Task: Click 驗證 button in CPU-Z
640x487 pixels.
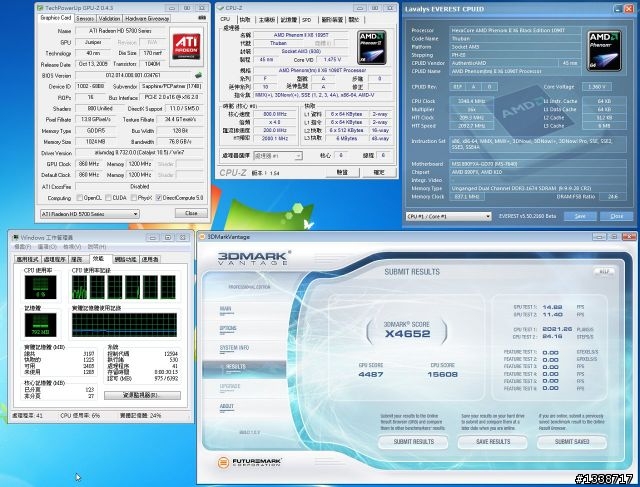Action: 342,172
